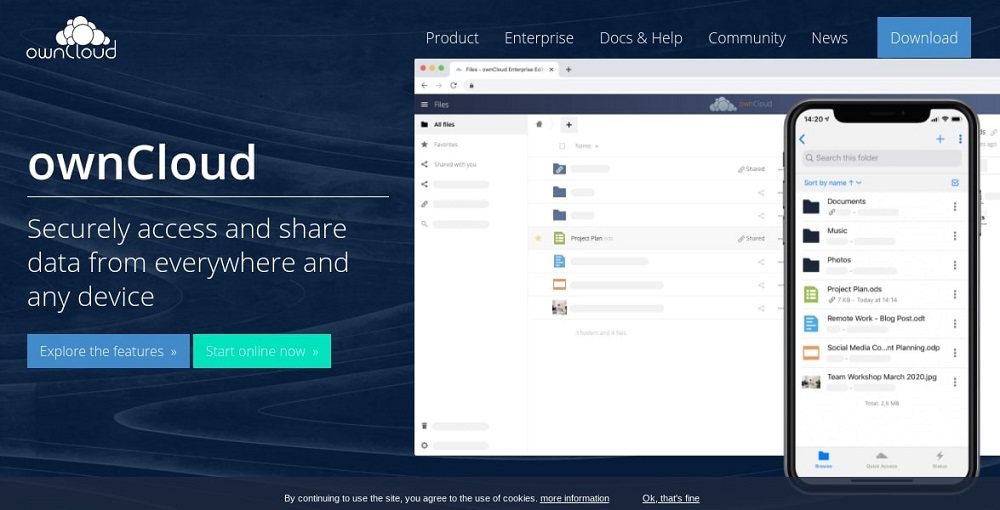Toggle multi-select checkbox icon on phone
The width and height of the screenshot is (1000, 510).
955,183
